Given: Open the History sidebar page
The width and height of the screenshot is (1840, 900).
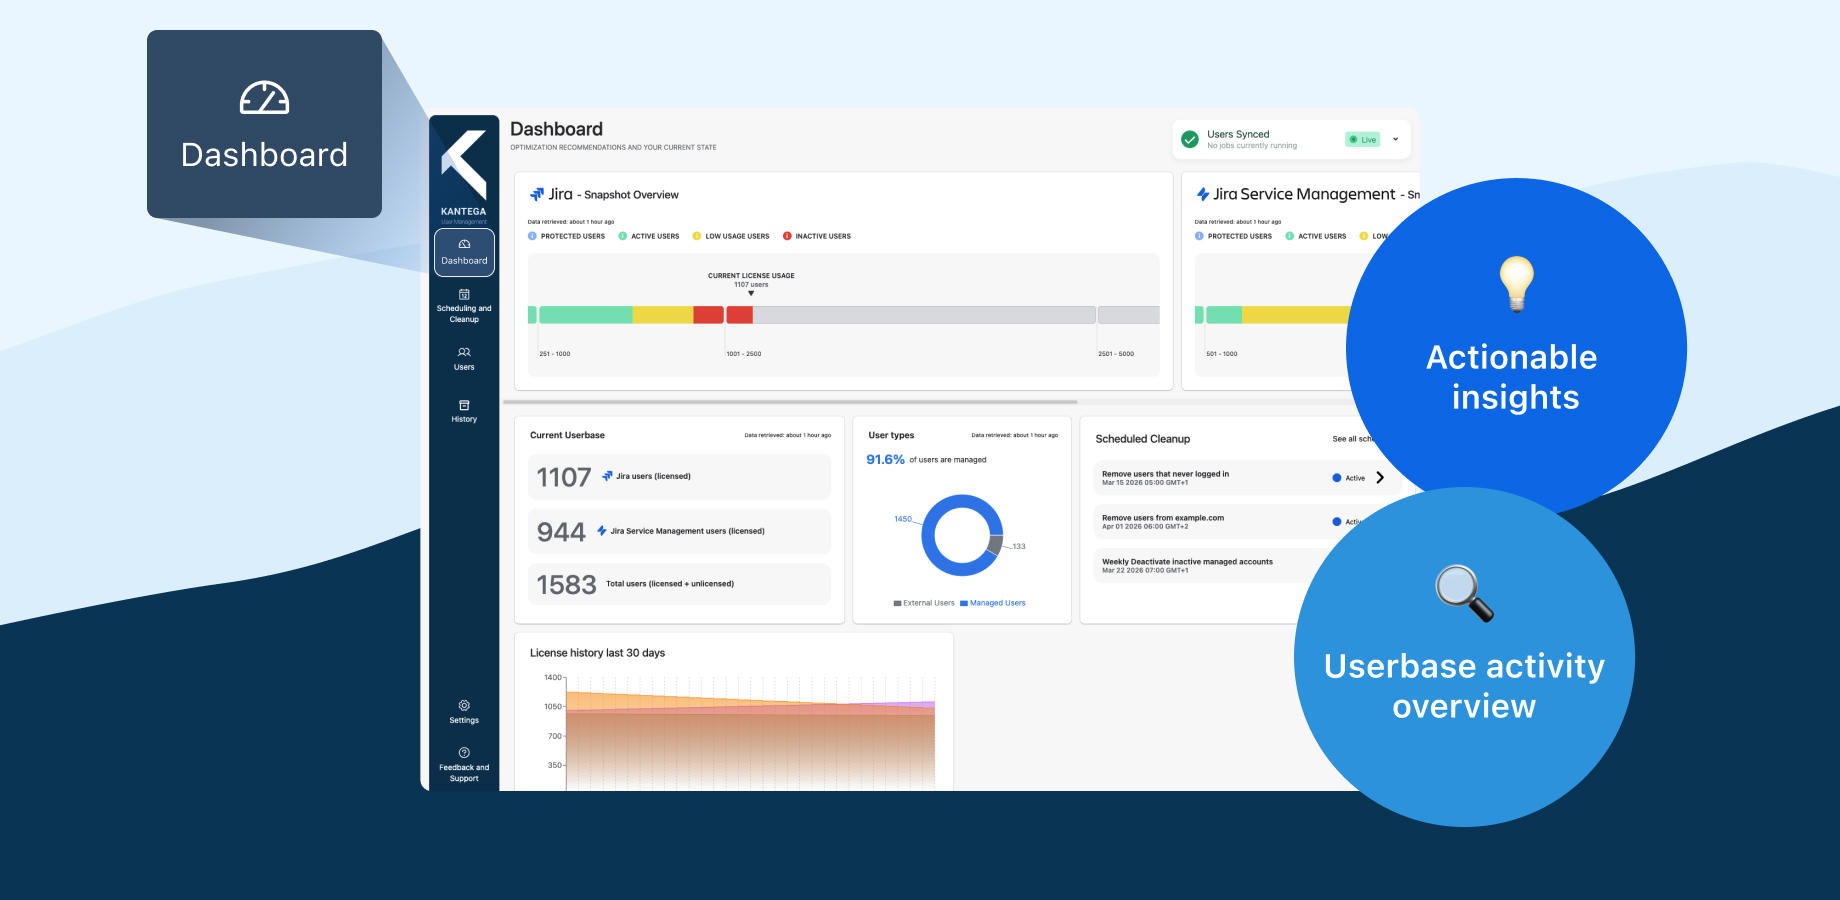Looking at the screenshot, I should tap(464, 411).
